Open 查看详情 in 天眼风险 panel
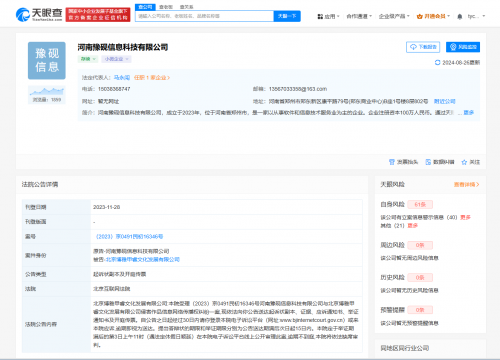The height and width of the screenshot is (360, 500). (x=466, y=184)
